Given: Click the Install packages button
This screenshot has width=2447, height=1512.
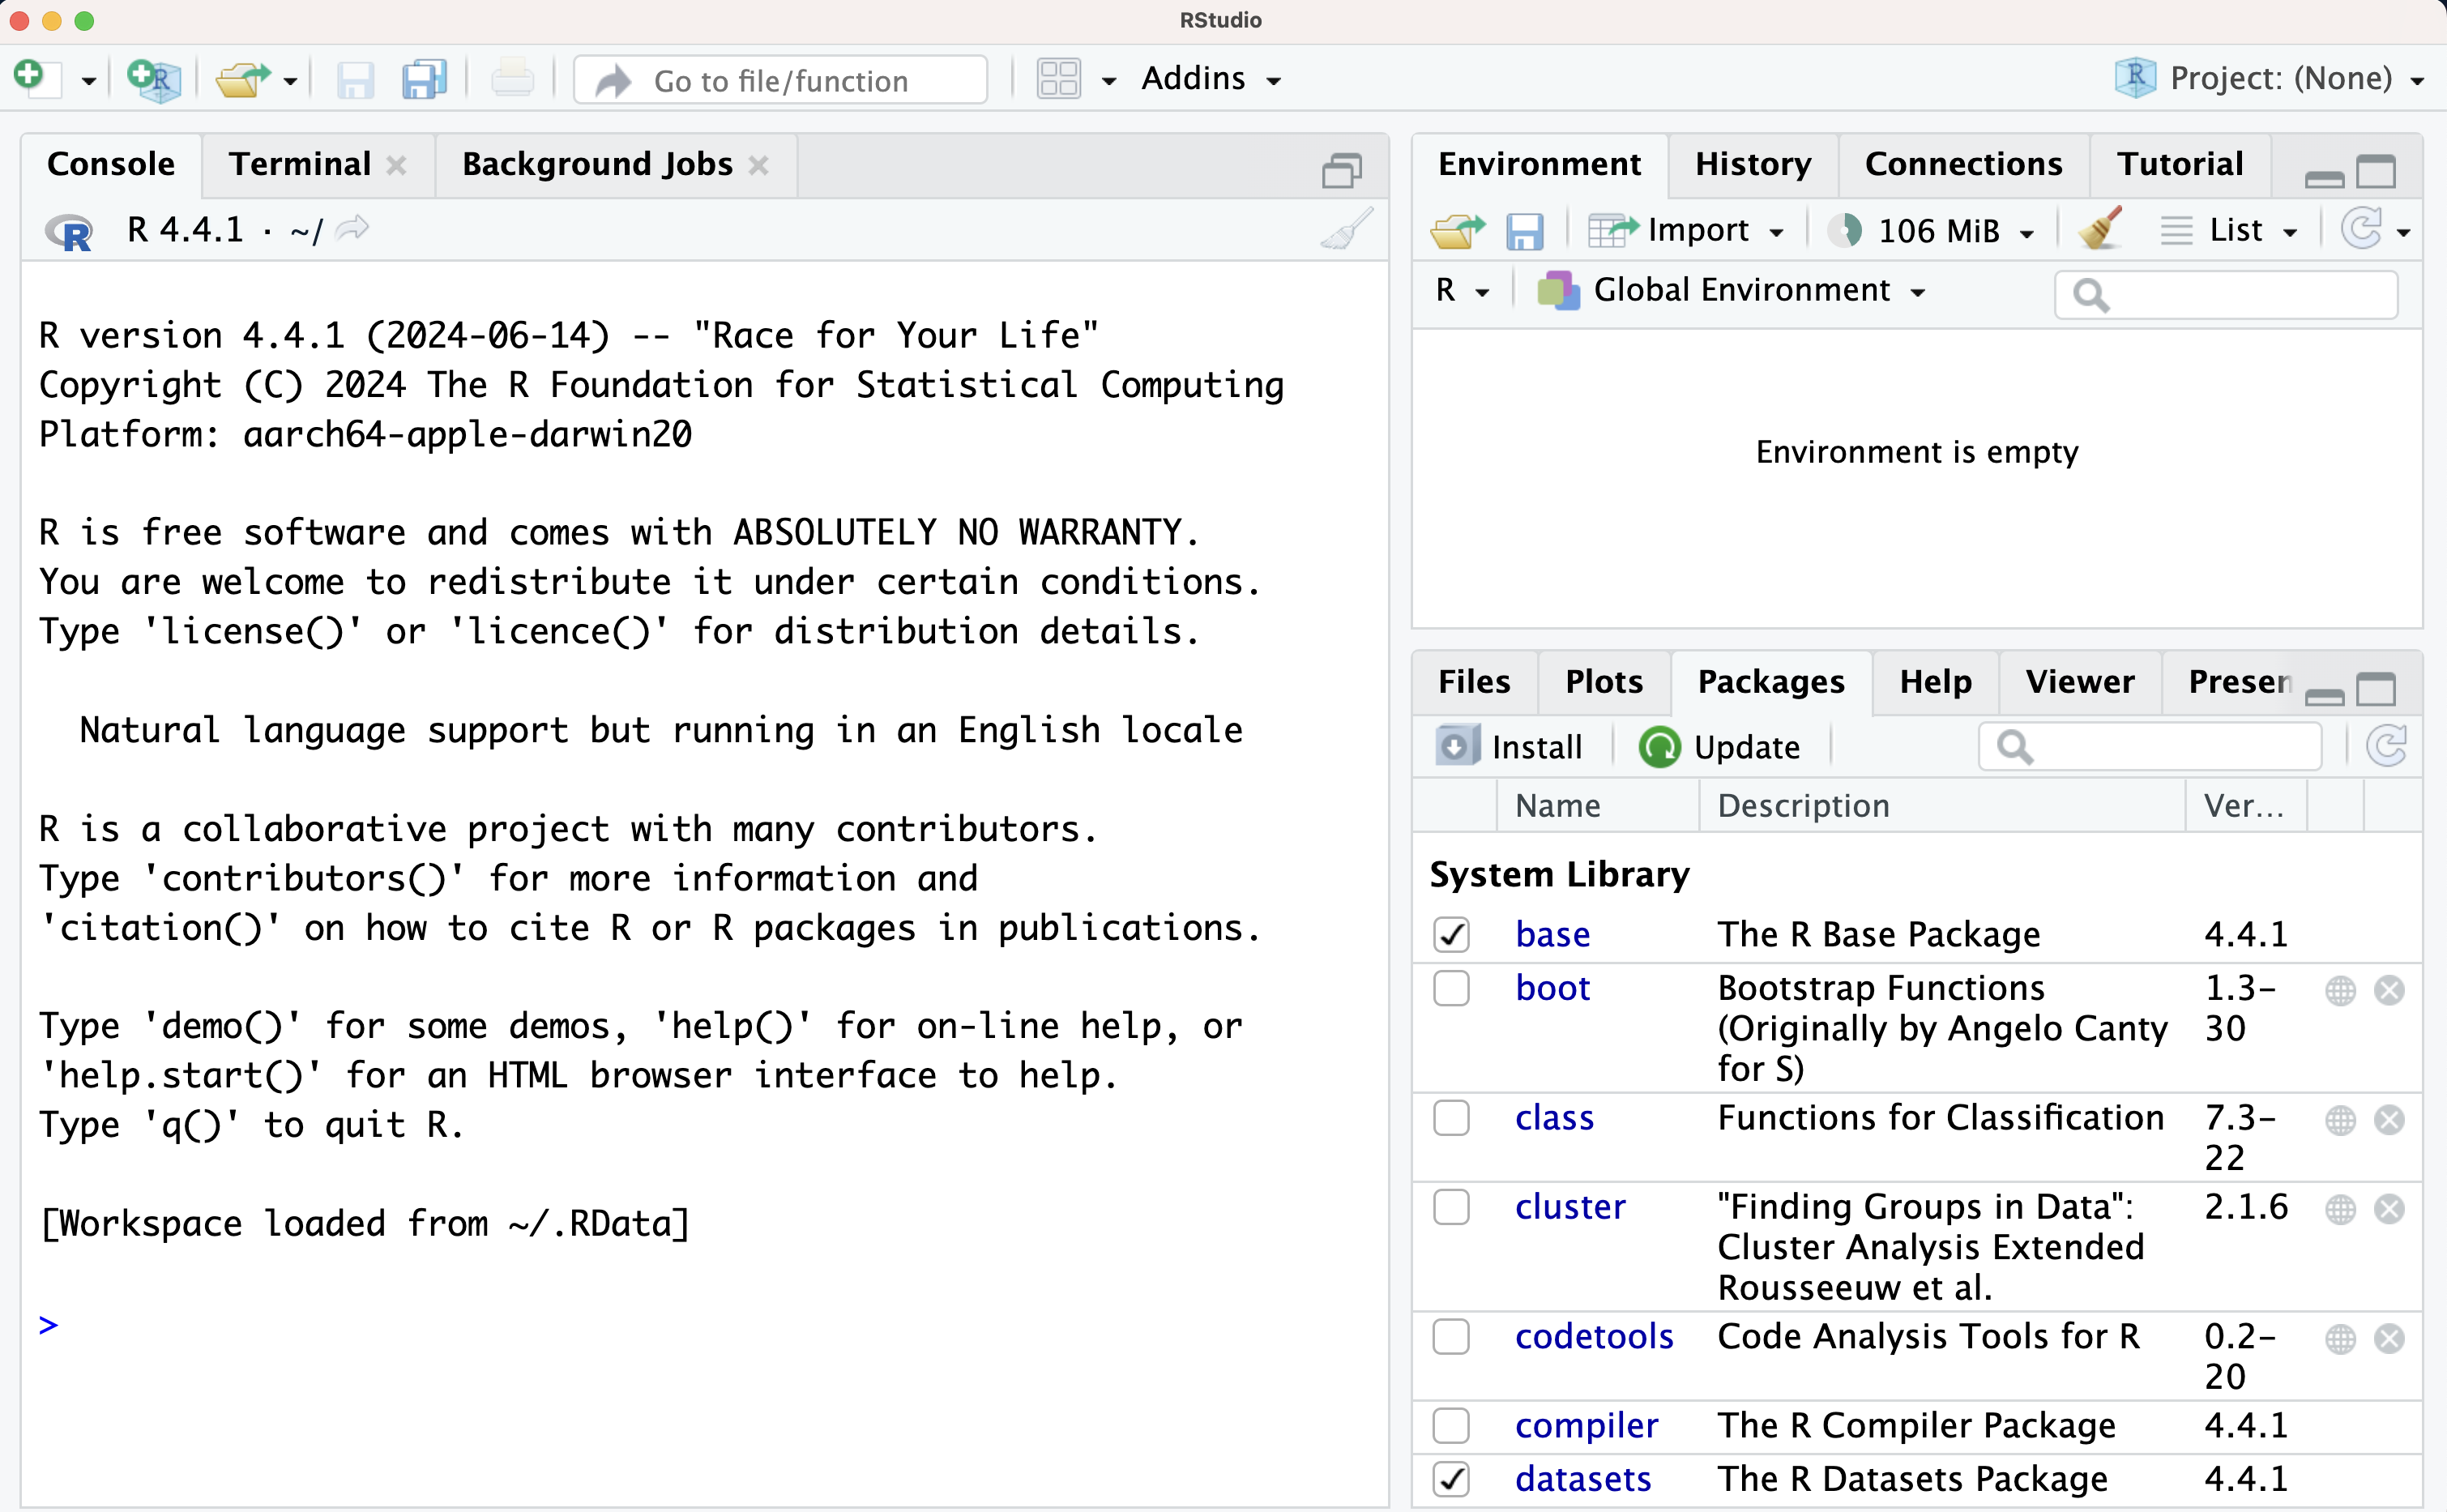Looking at the screenshot, I should tap(1509, 747).
